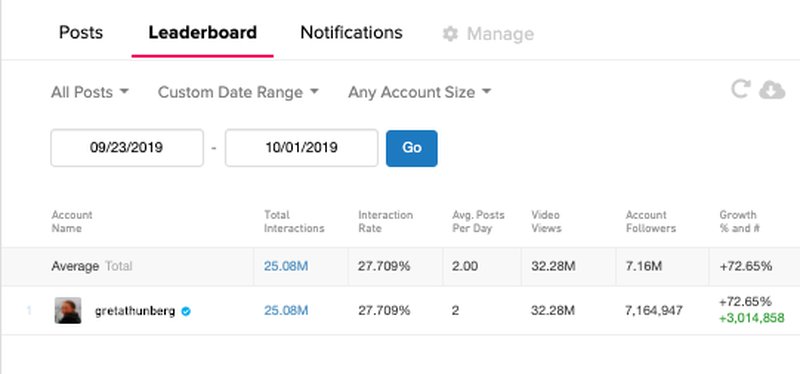Select the Leaderboard tab
Screen dimensions: 800x374
pyautogui.click(x=203, y=33)
